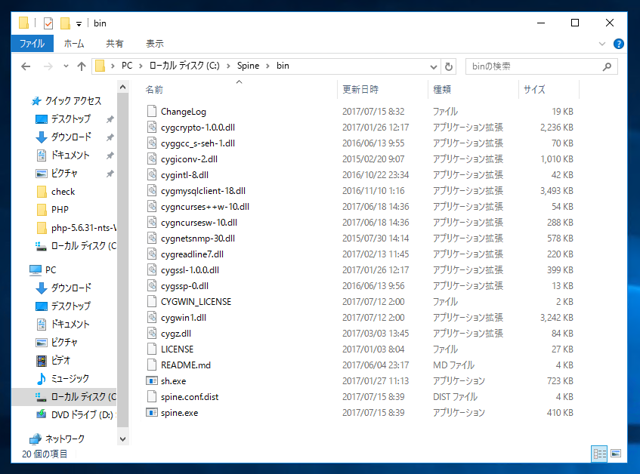
Task: Sort by the Type column header
Action: pyautogui.click(x=473, y=89)
